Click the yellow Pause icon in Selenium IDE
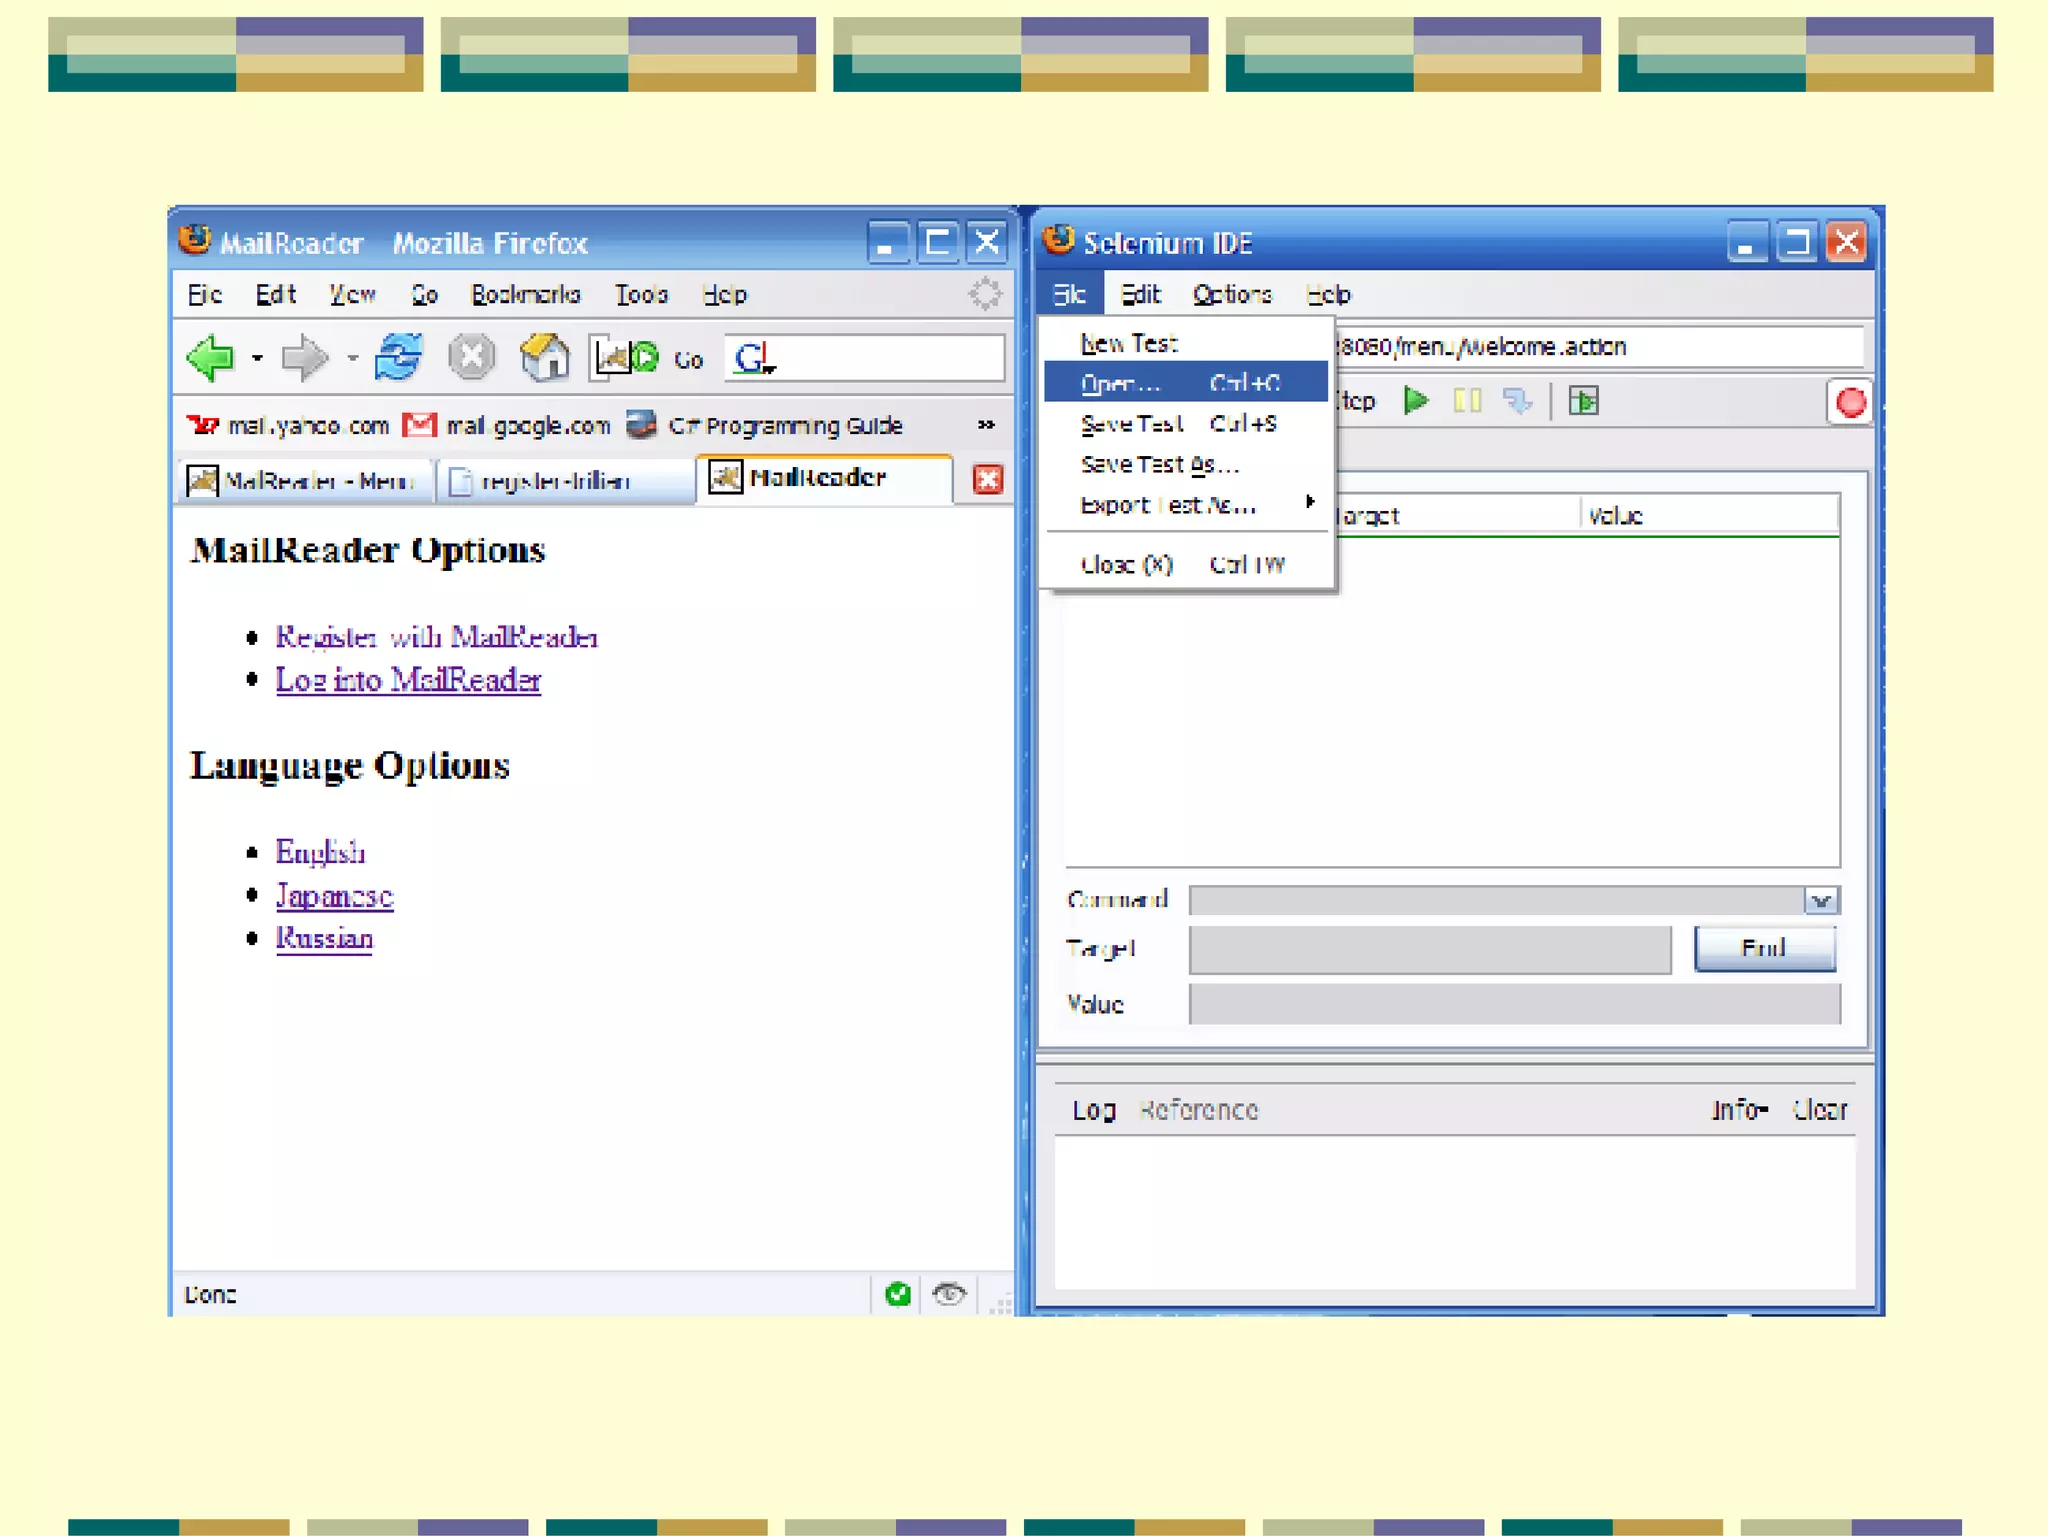This screenshot has height=1536, width=2048. point(1467,401)
